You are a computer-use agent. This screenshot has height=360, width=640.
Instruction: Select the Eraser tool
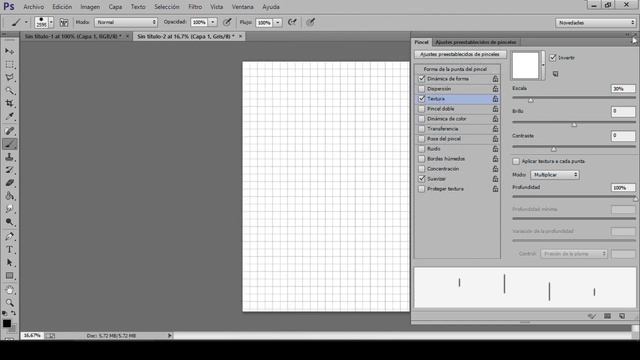coord(9,183)
